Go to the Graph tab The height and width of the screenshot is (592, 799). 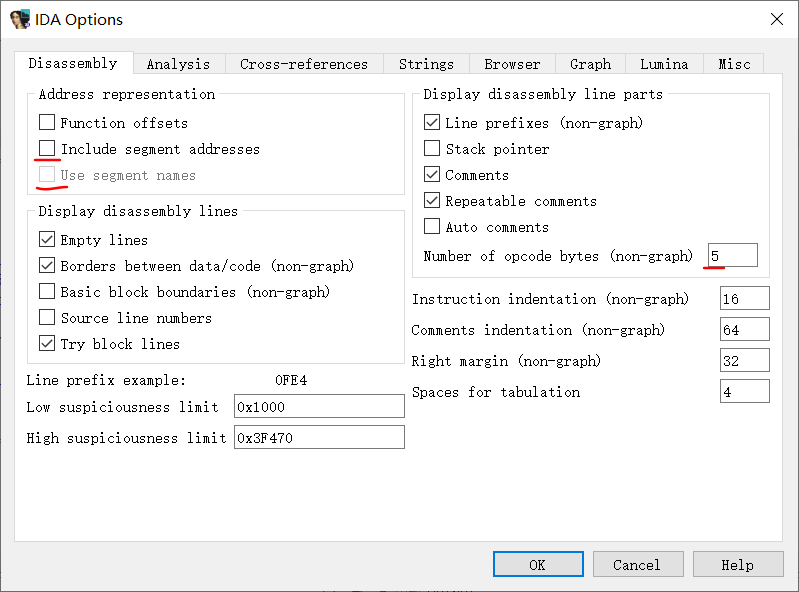pyautogui.click(x=590, y=64)
